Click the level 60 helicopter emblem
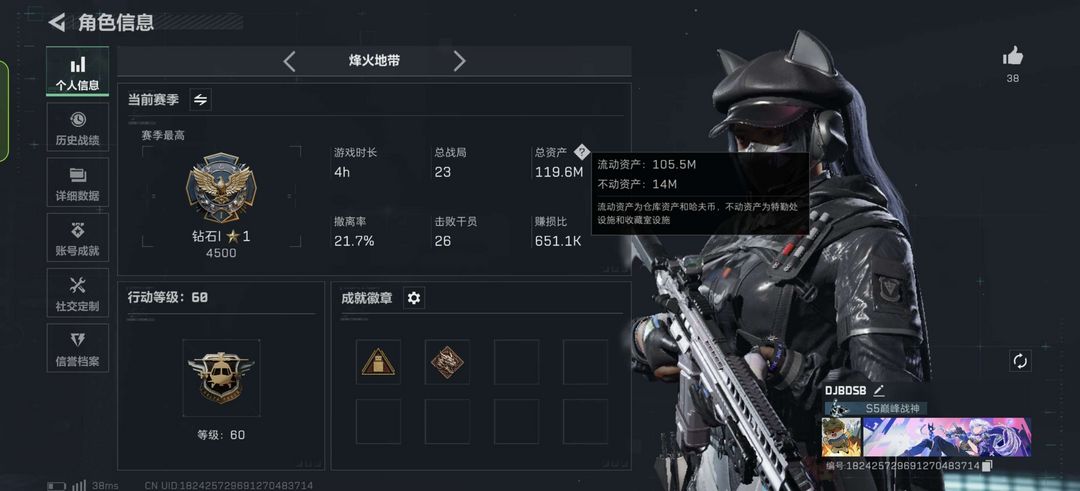 (x=221, y=378)
